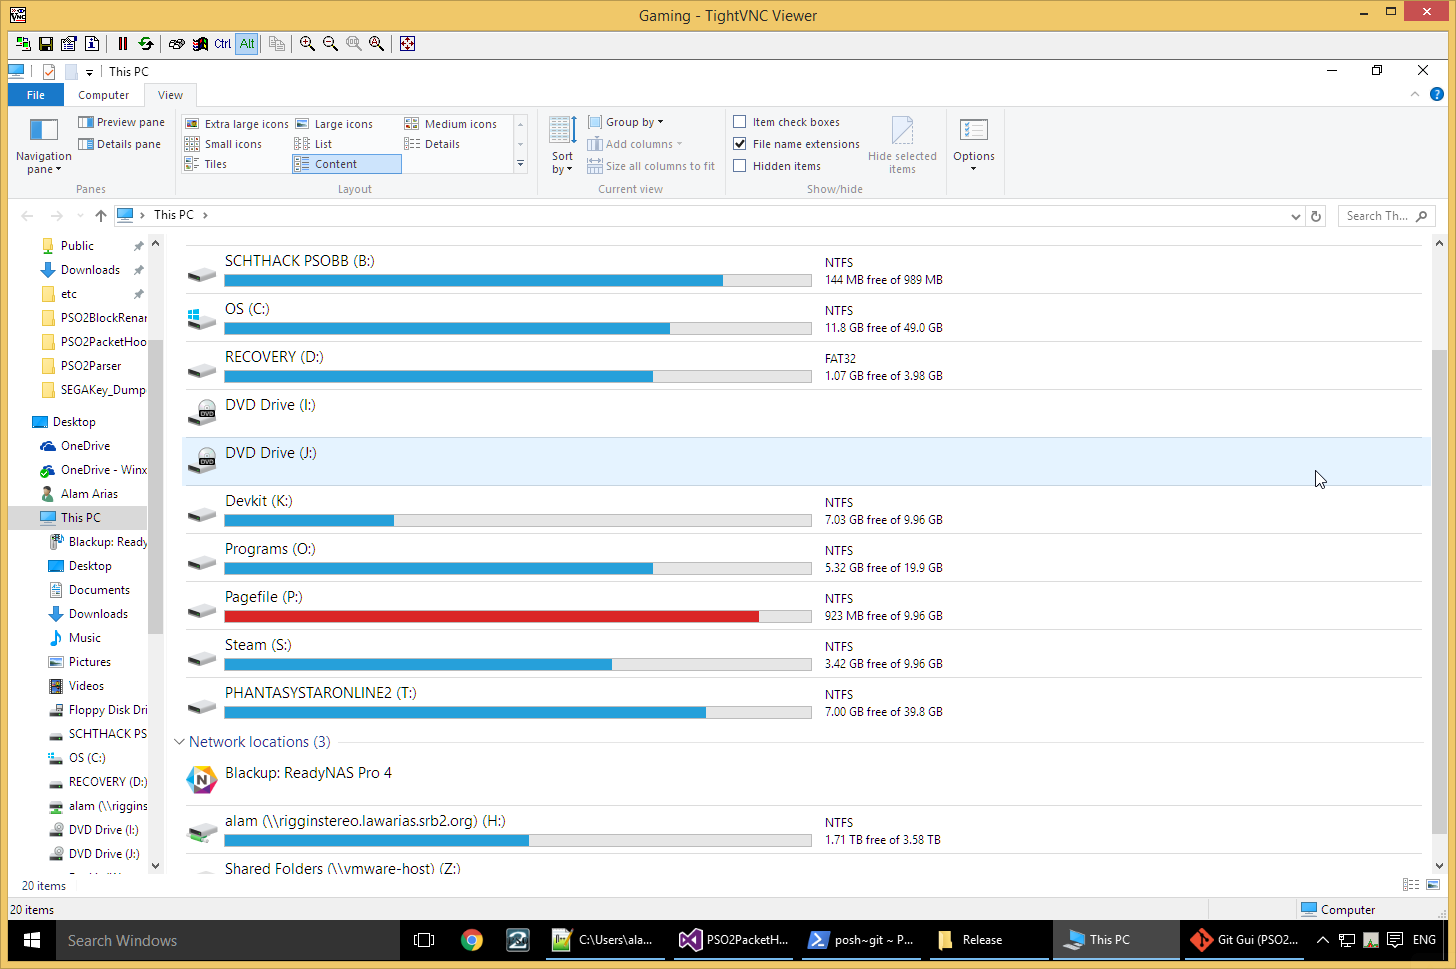Choose Extra large icons layout
Image resolution: width=1456 pixels, height=969 pixels.
point(237,124)
